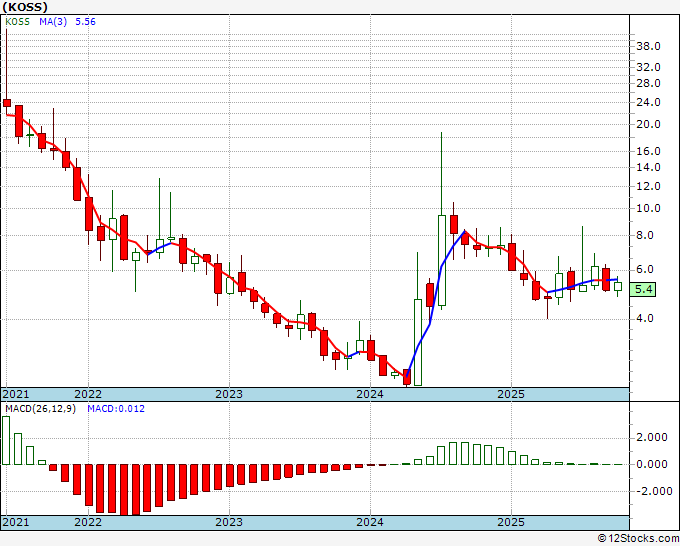Click the tallest green candlestick in mid-2024

coord(441,260)
